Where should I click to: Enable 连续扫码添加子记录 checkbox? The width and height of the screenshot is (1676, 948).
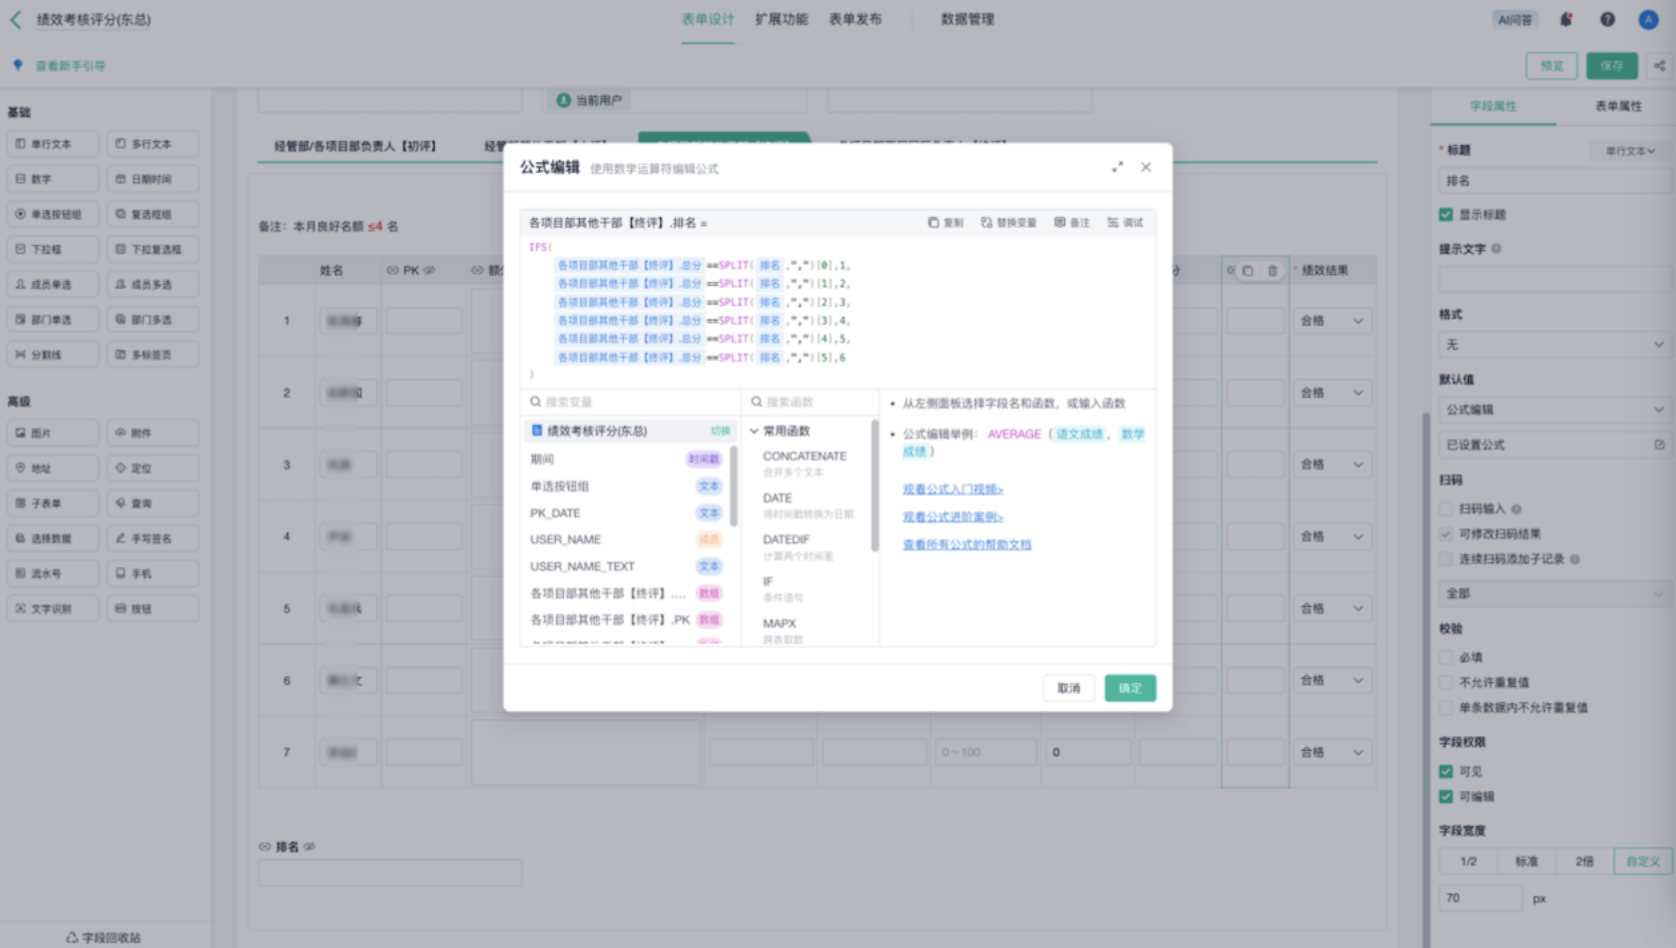pos(1446,559)
